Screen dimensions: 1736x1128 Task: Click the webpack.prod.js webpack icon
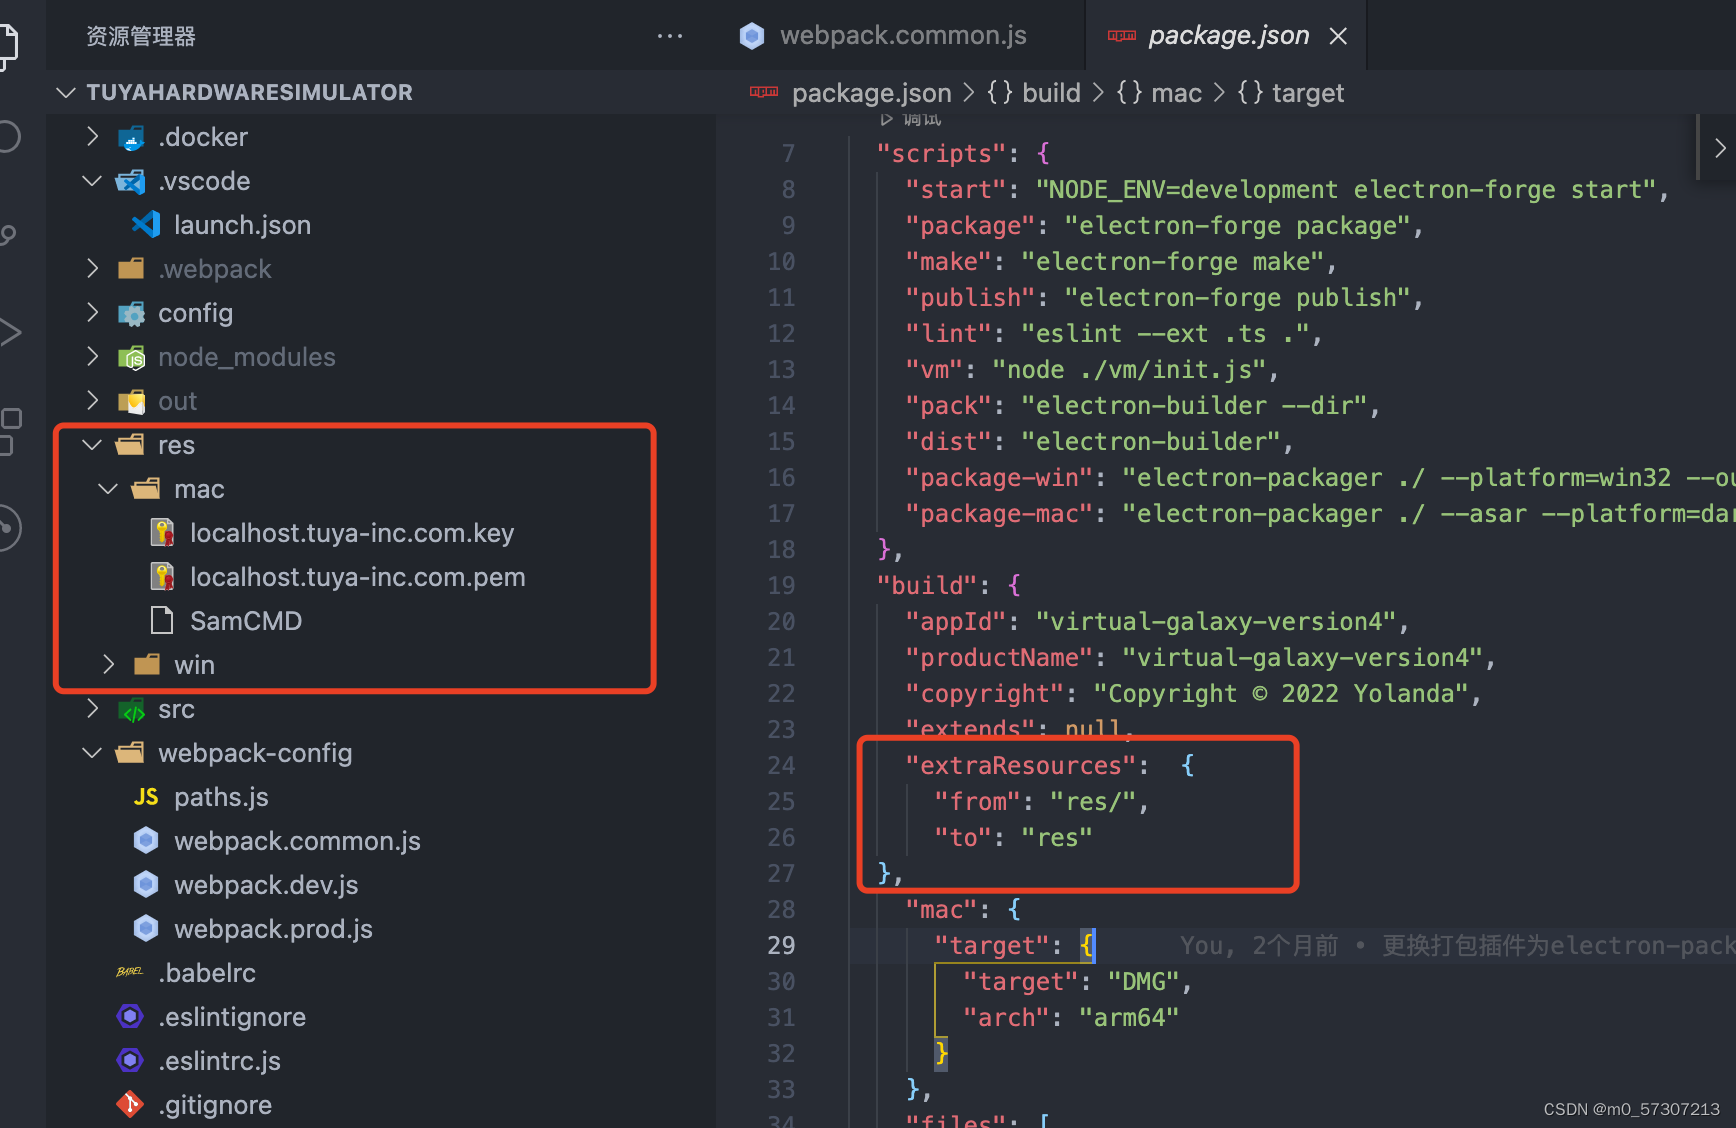(146, 929)
